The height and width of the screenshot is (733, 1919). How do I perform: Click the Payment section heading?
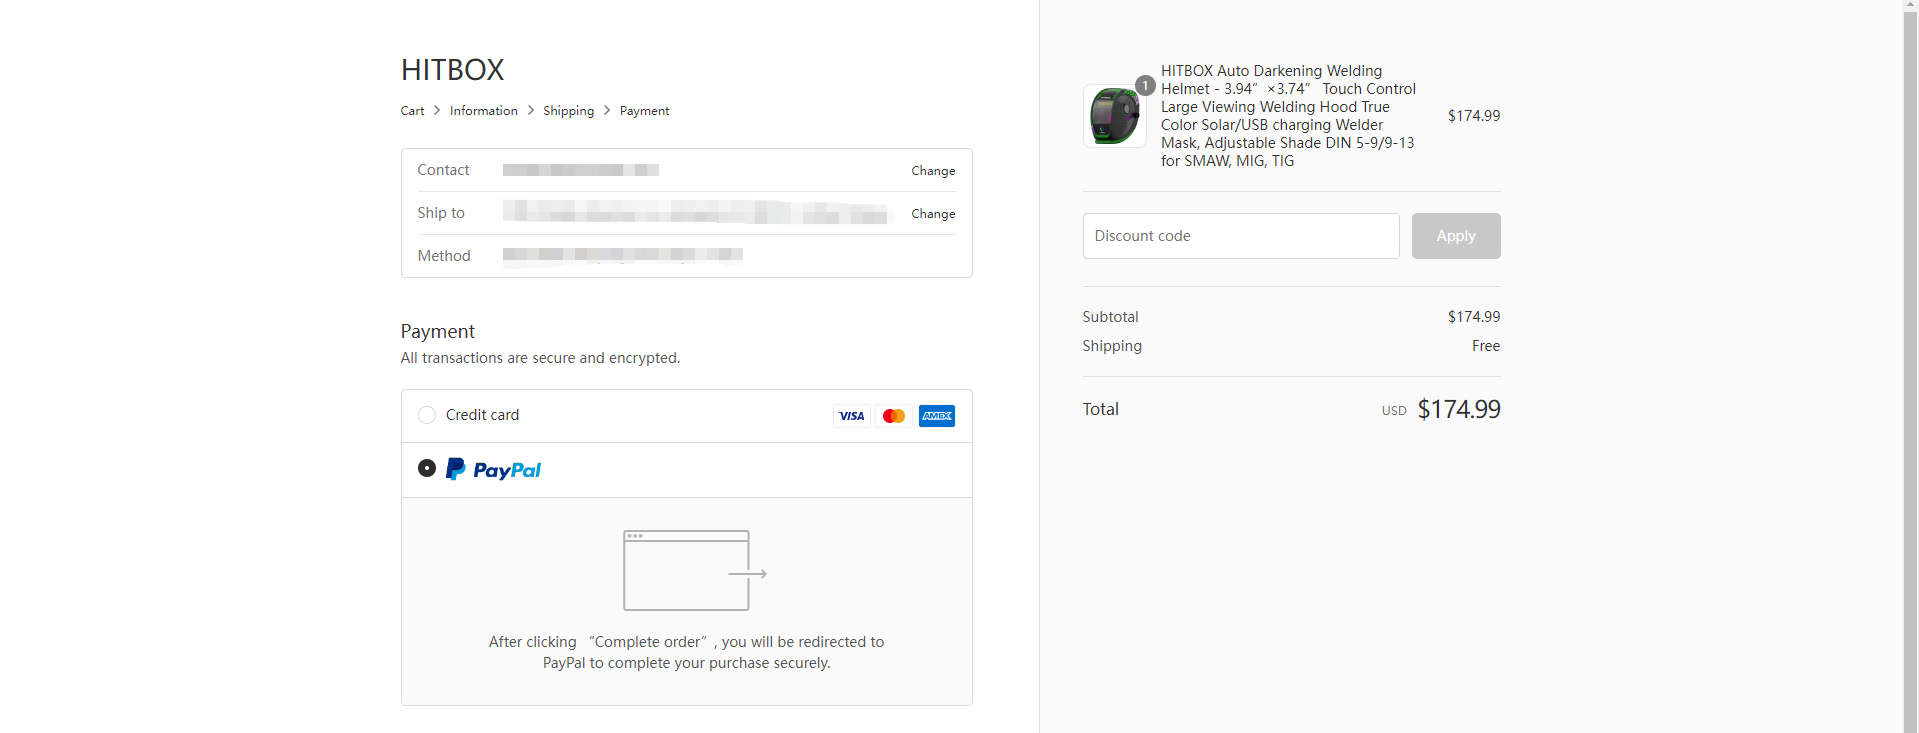coord(438,332)
